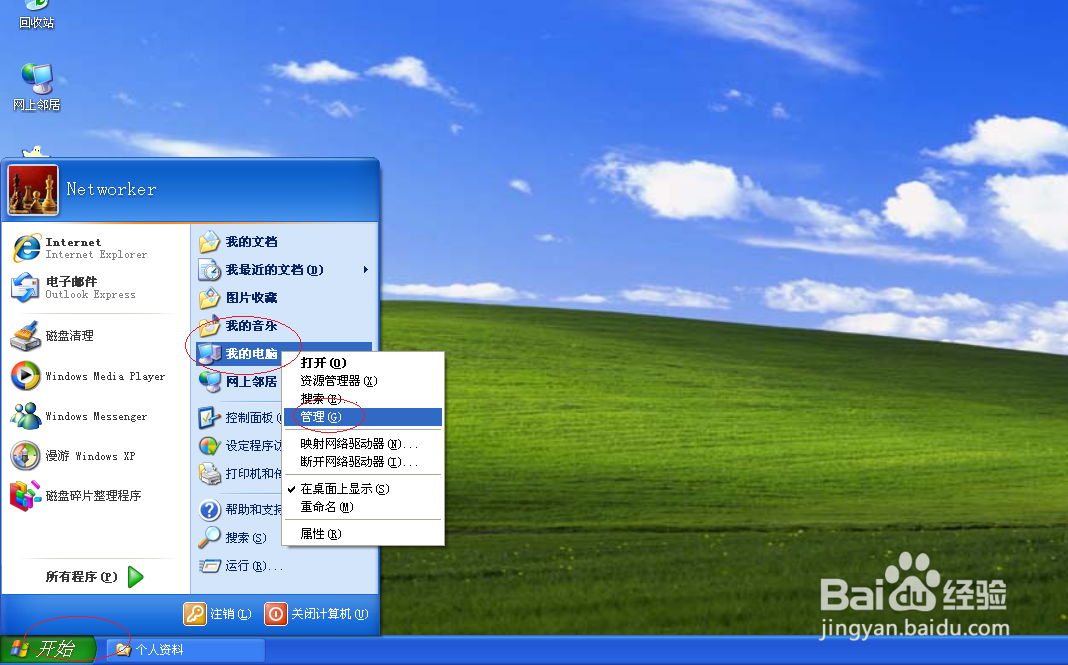1068x665 pixels.
Task: Select 我的电脑 icon in Start menu
Action: [x=209, y=354]
